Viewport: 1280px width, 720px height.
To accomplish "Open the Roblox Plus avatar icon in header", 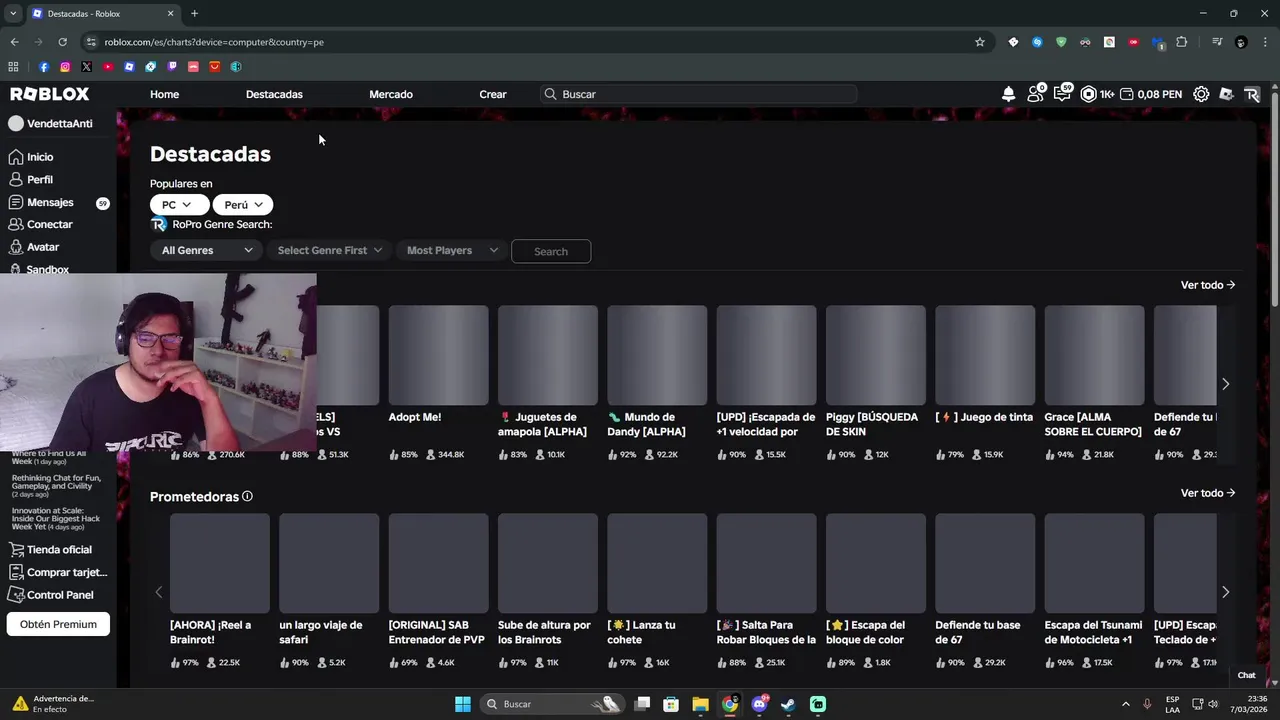I will [1226, 94].
